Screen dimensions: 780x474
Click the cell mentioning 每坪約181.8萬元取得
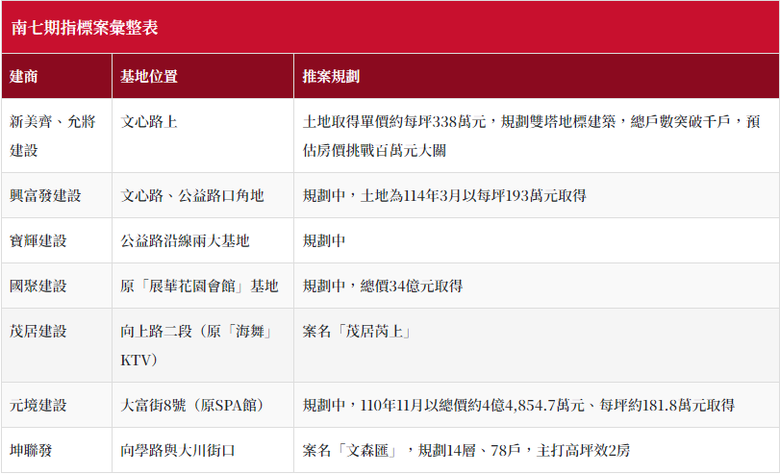[x=536, y=405]
